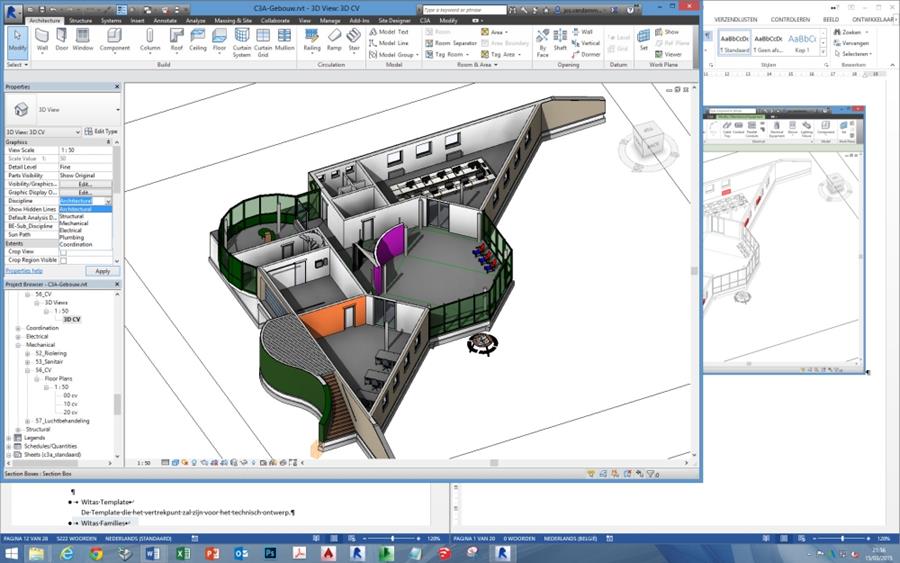
Task: Switch to the Annotate ribbon tab
Action: [164, 19]
